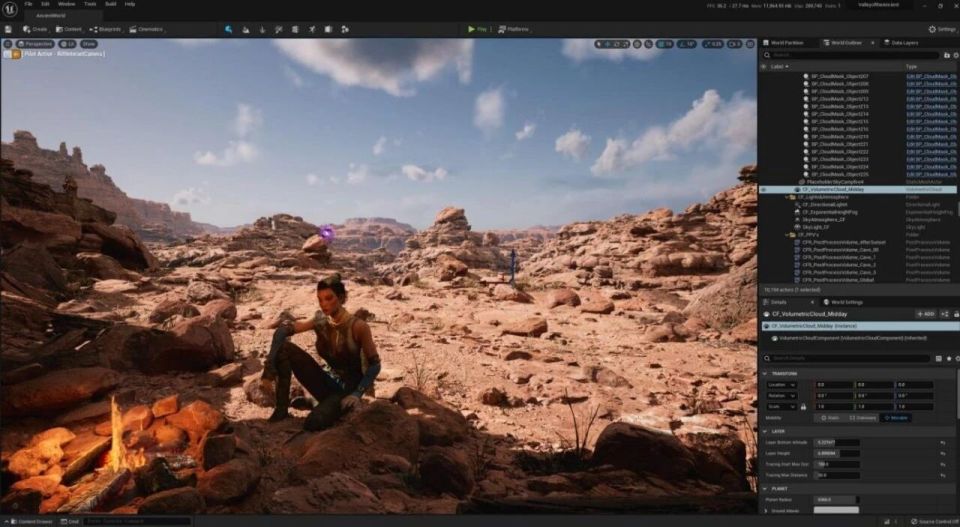
Task: Adjust the Layer Bottom Altitude slider
Action: tap(837, 443)
